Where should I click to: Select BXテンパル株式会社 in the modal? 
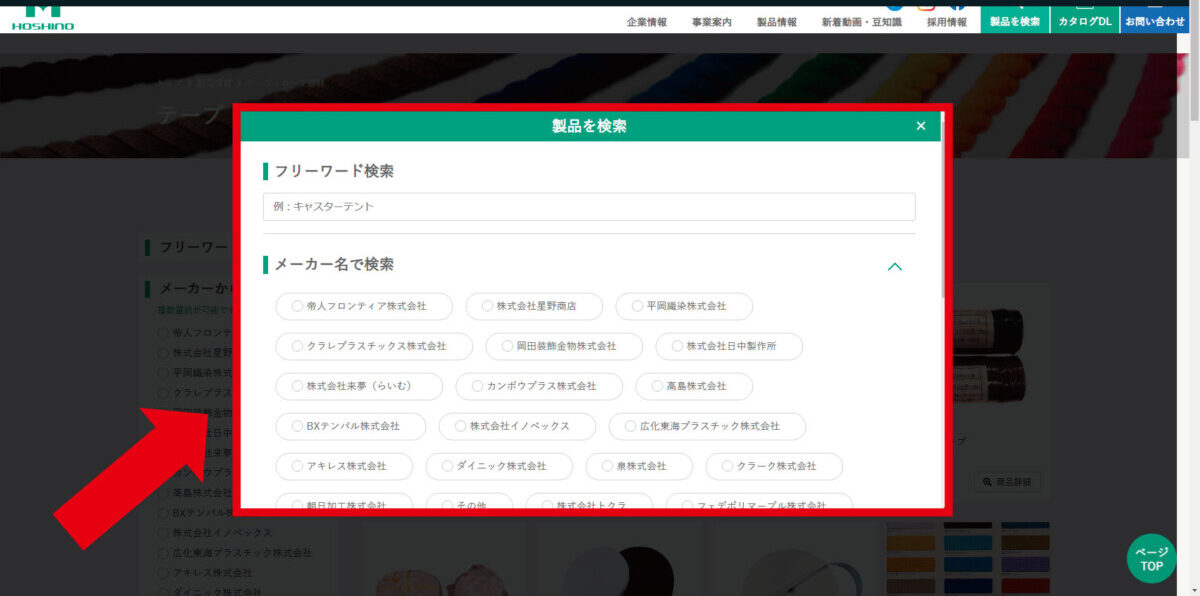pos(351,426)
